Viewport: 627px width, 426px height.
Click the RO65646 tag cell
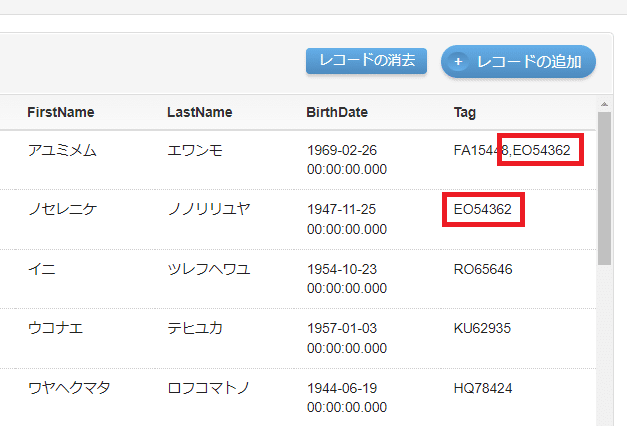(x=483, y=270)
